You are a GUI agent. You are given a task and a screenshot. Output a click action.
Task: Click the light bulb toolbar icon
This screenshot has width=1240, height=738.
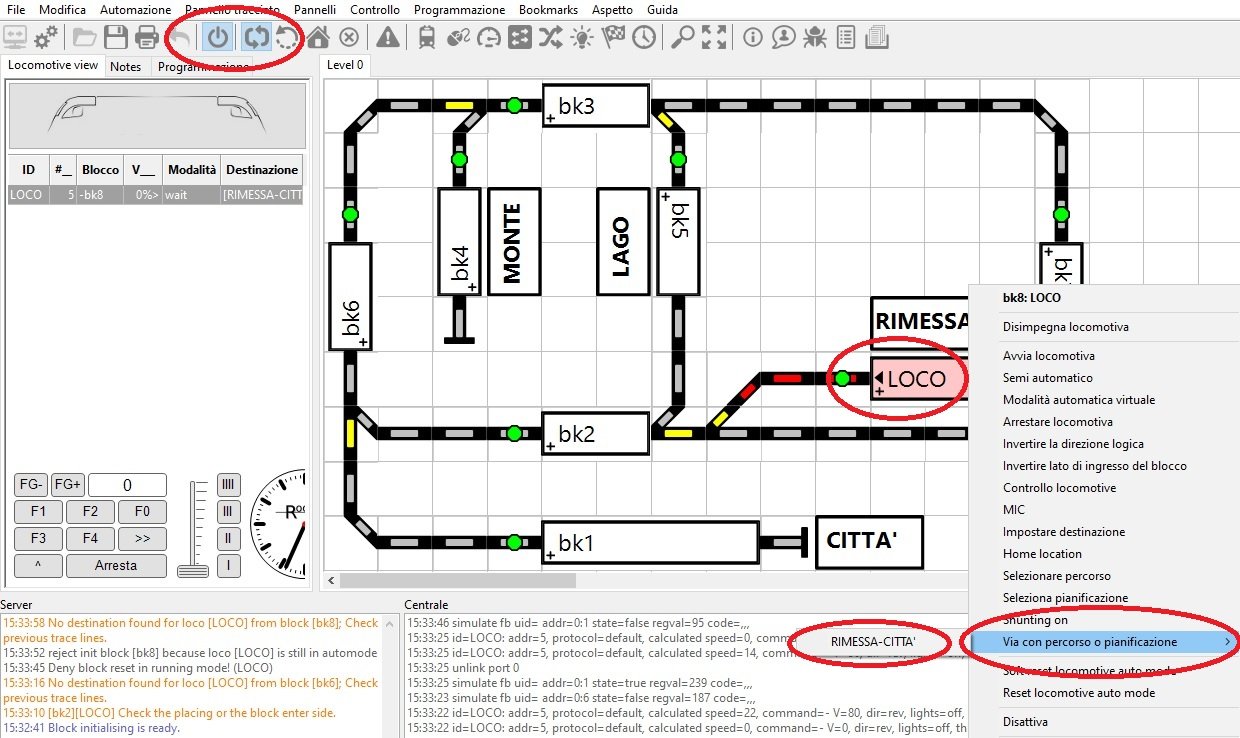click(x=581, y=38)
